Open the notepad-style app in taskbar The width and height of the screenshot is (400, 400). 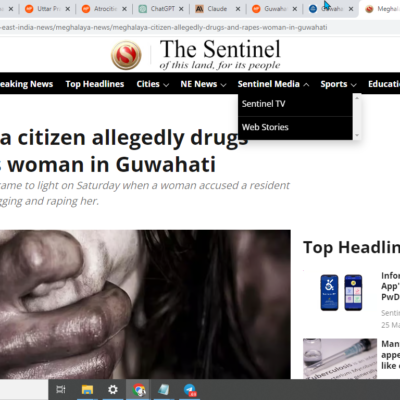164,389
